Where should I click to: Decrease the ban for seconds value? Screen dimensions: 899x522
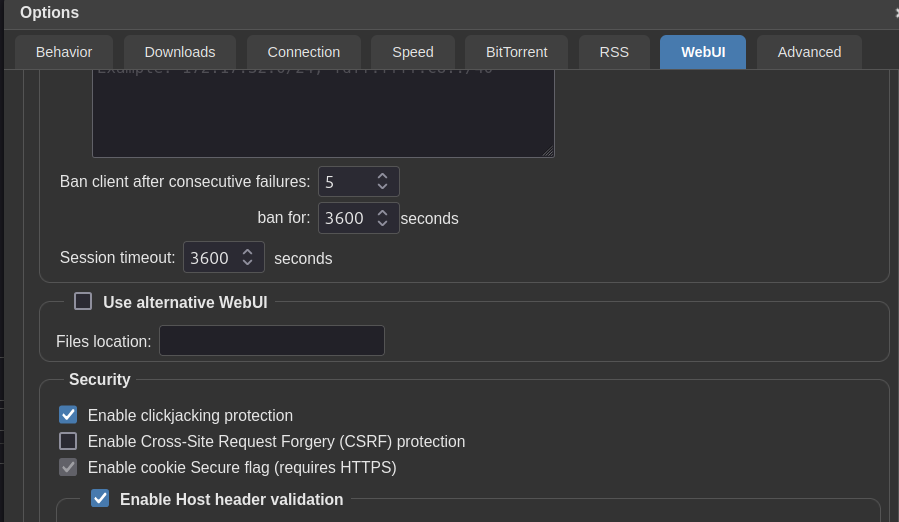coord(382,223)
